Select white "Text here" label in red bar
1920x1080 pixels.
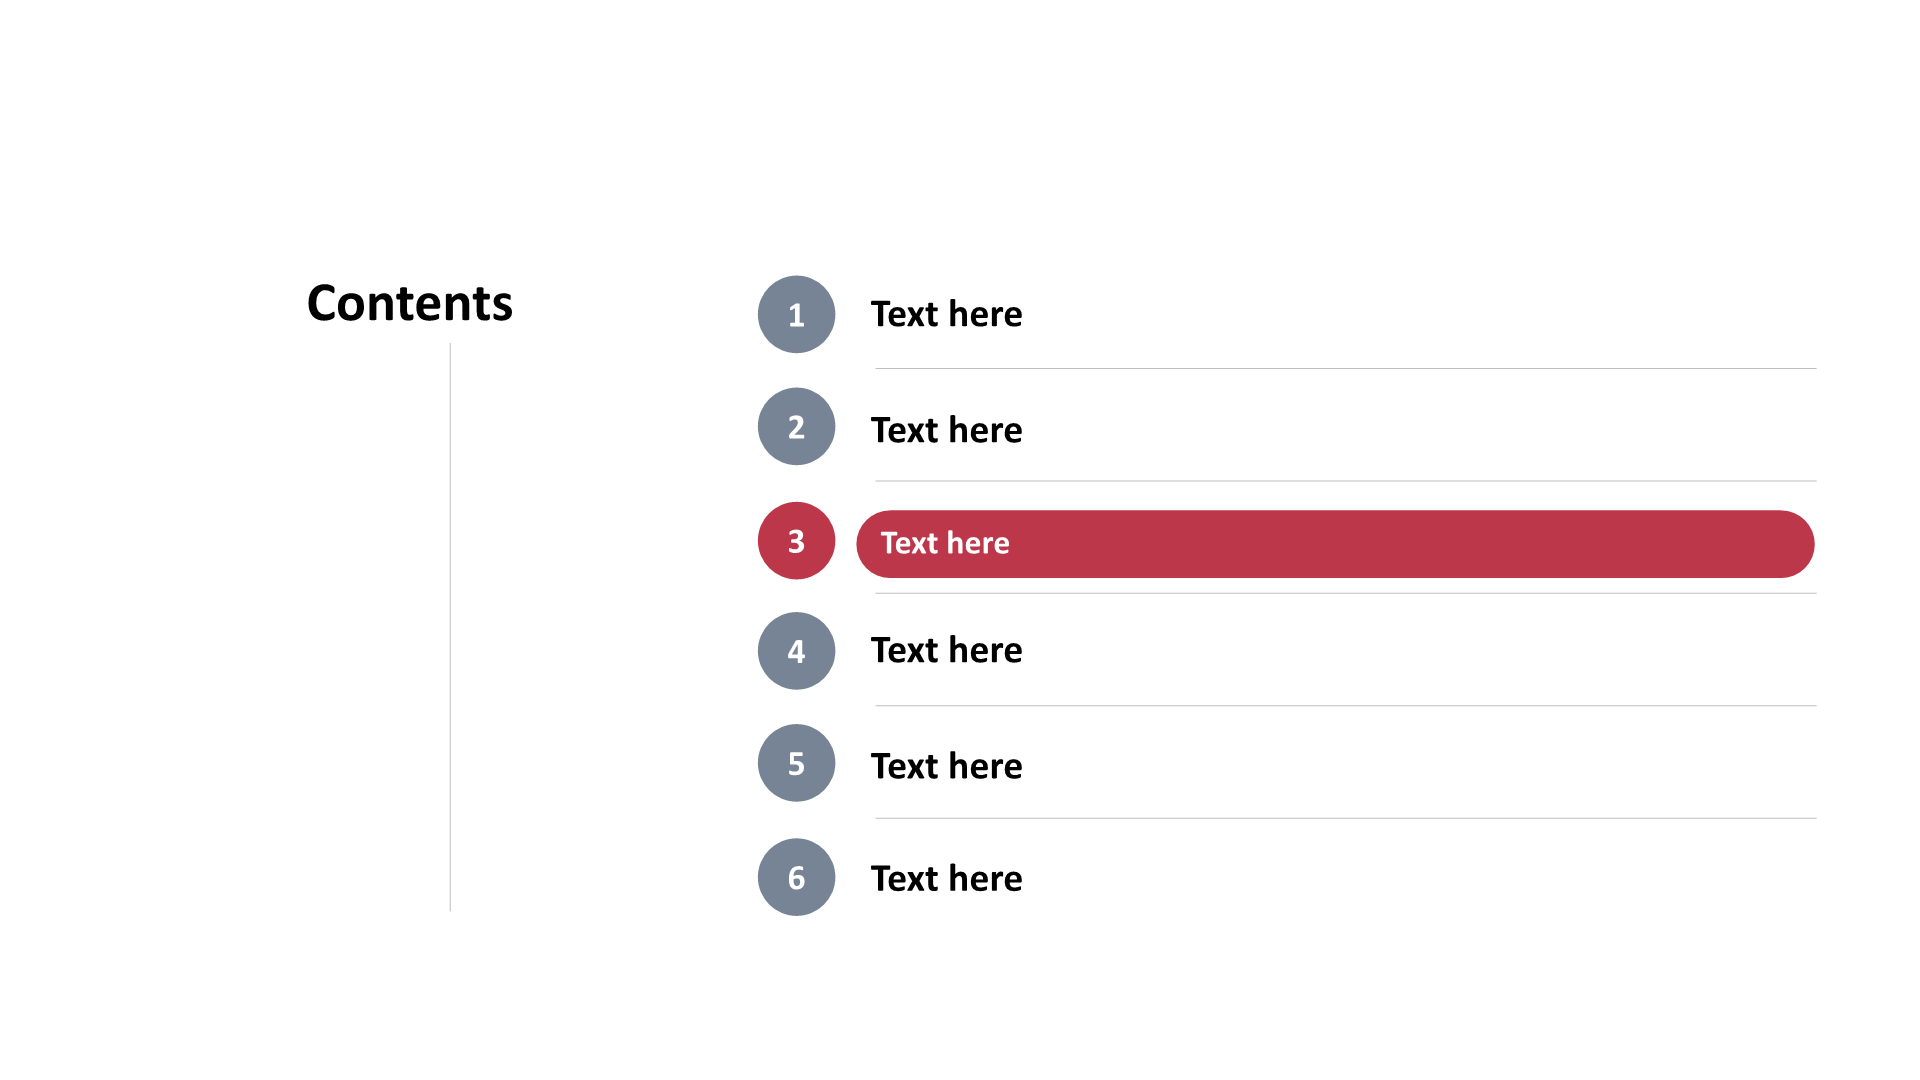point(944,543)
